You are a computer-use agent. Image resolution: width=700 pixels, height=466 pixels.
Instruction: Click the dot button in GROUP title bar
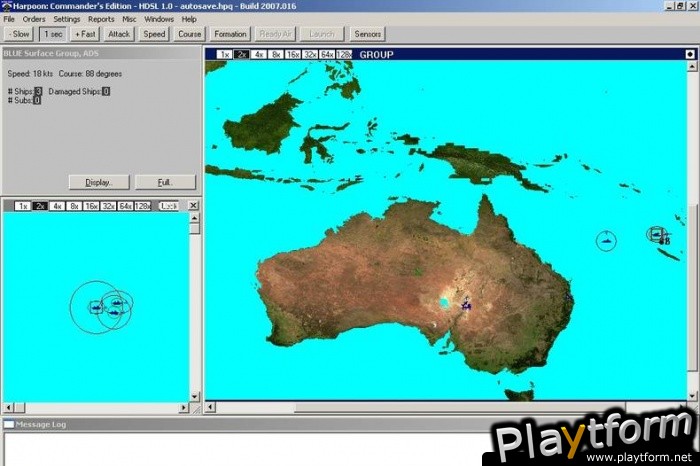click(690, 54)
